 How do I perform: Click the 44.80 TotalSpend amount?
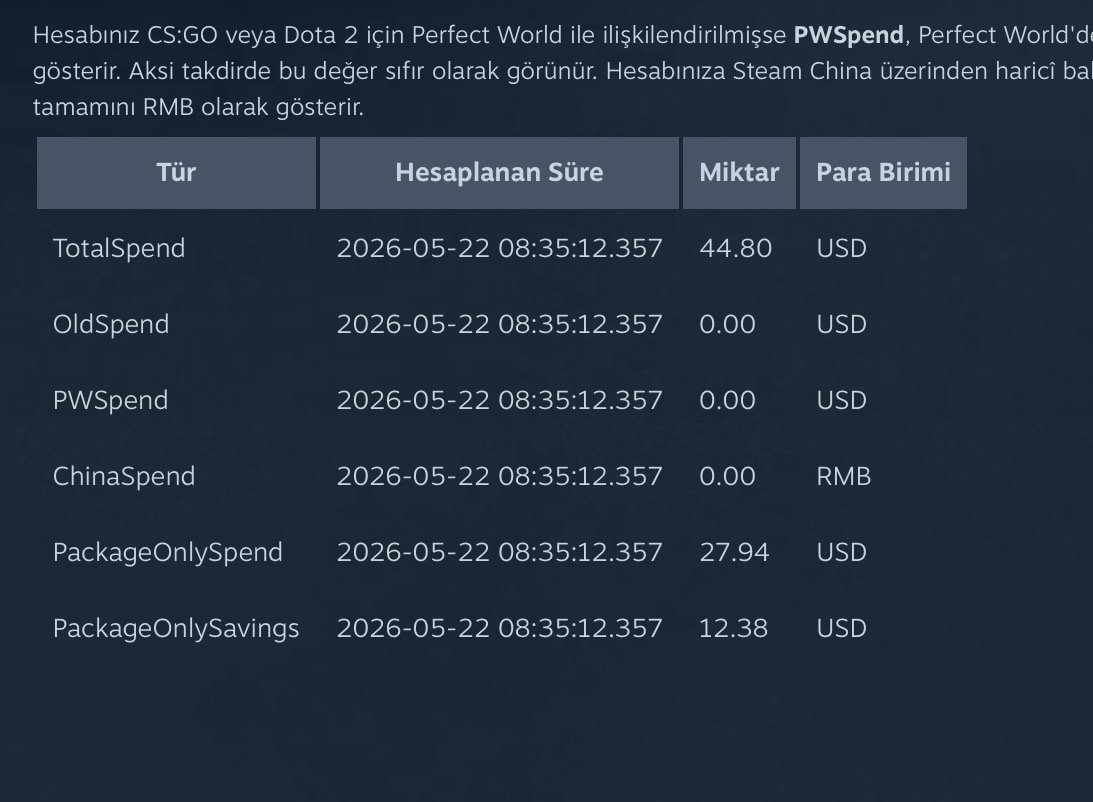[x=735, y=249]
